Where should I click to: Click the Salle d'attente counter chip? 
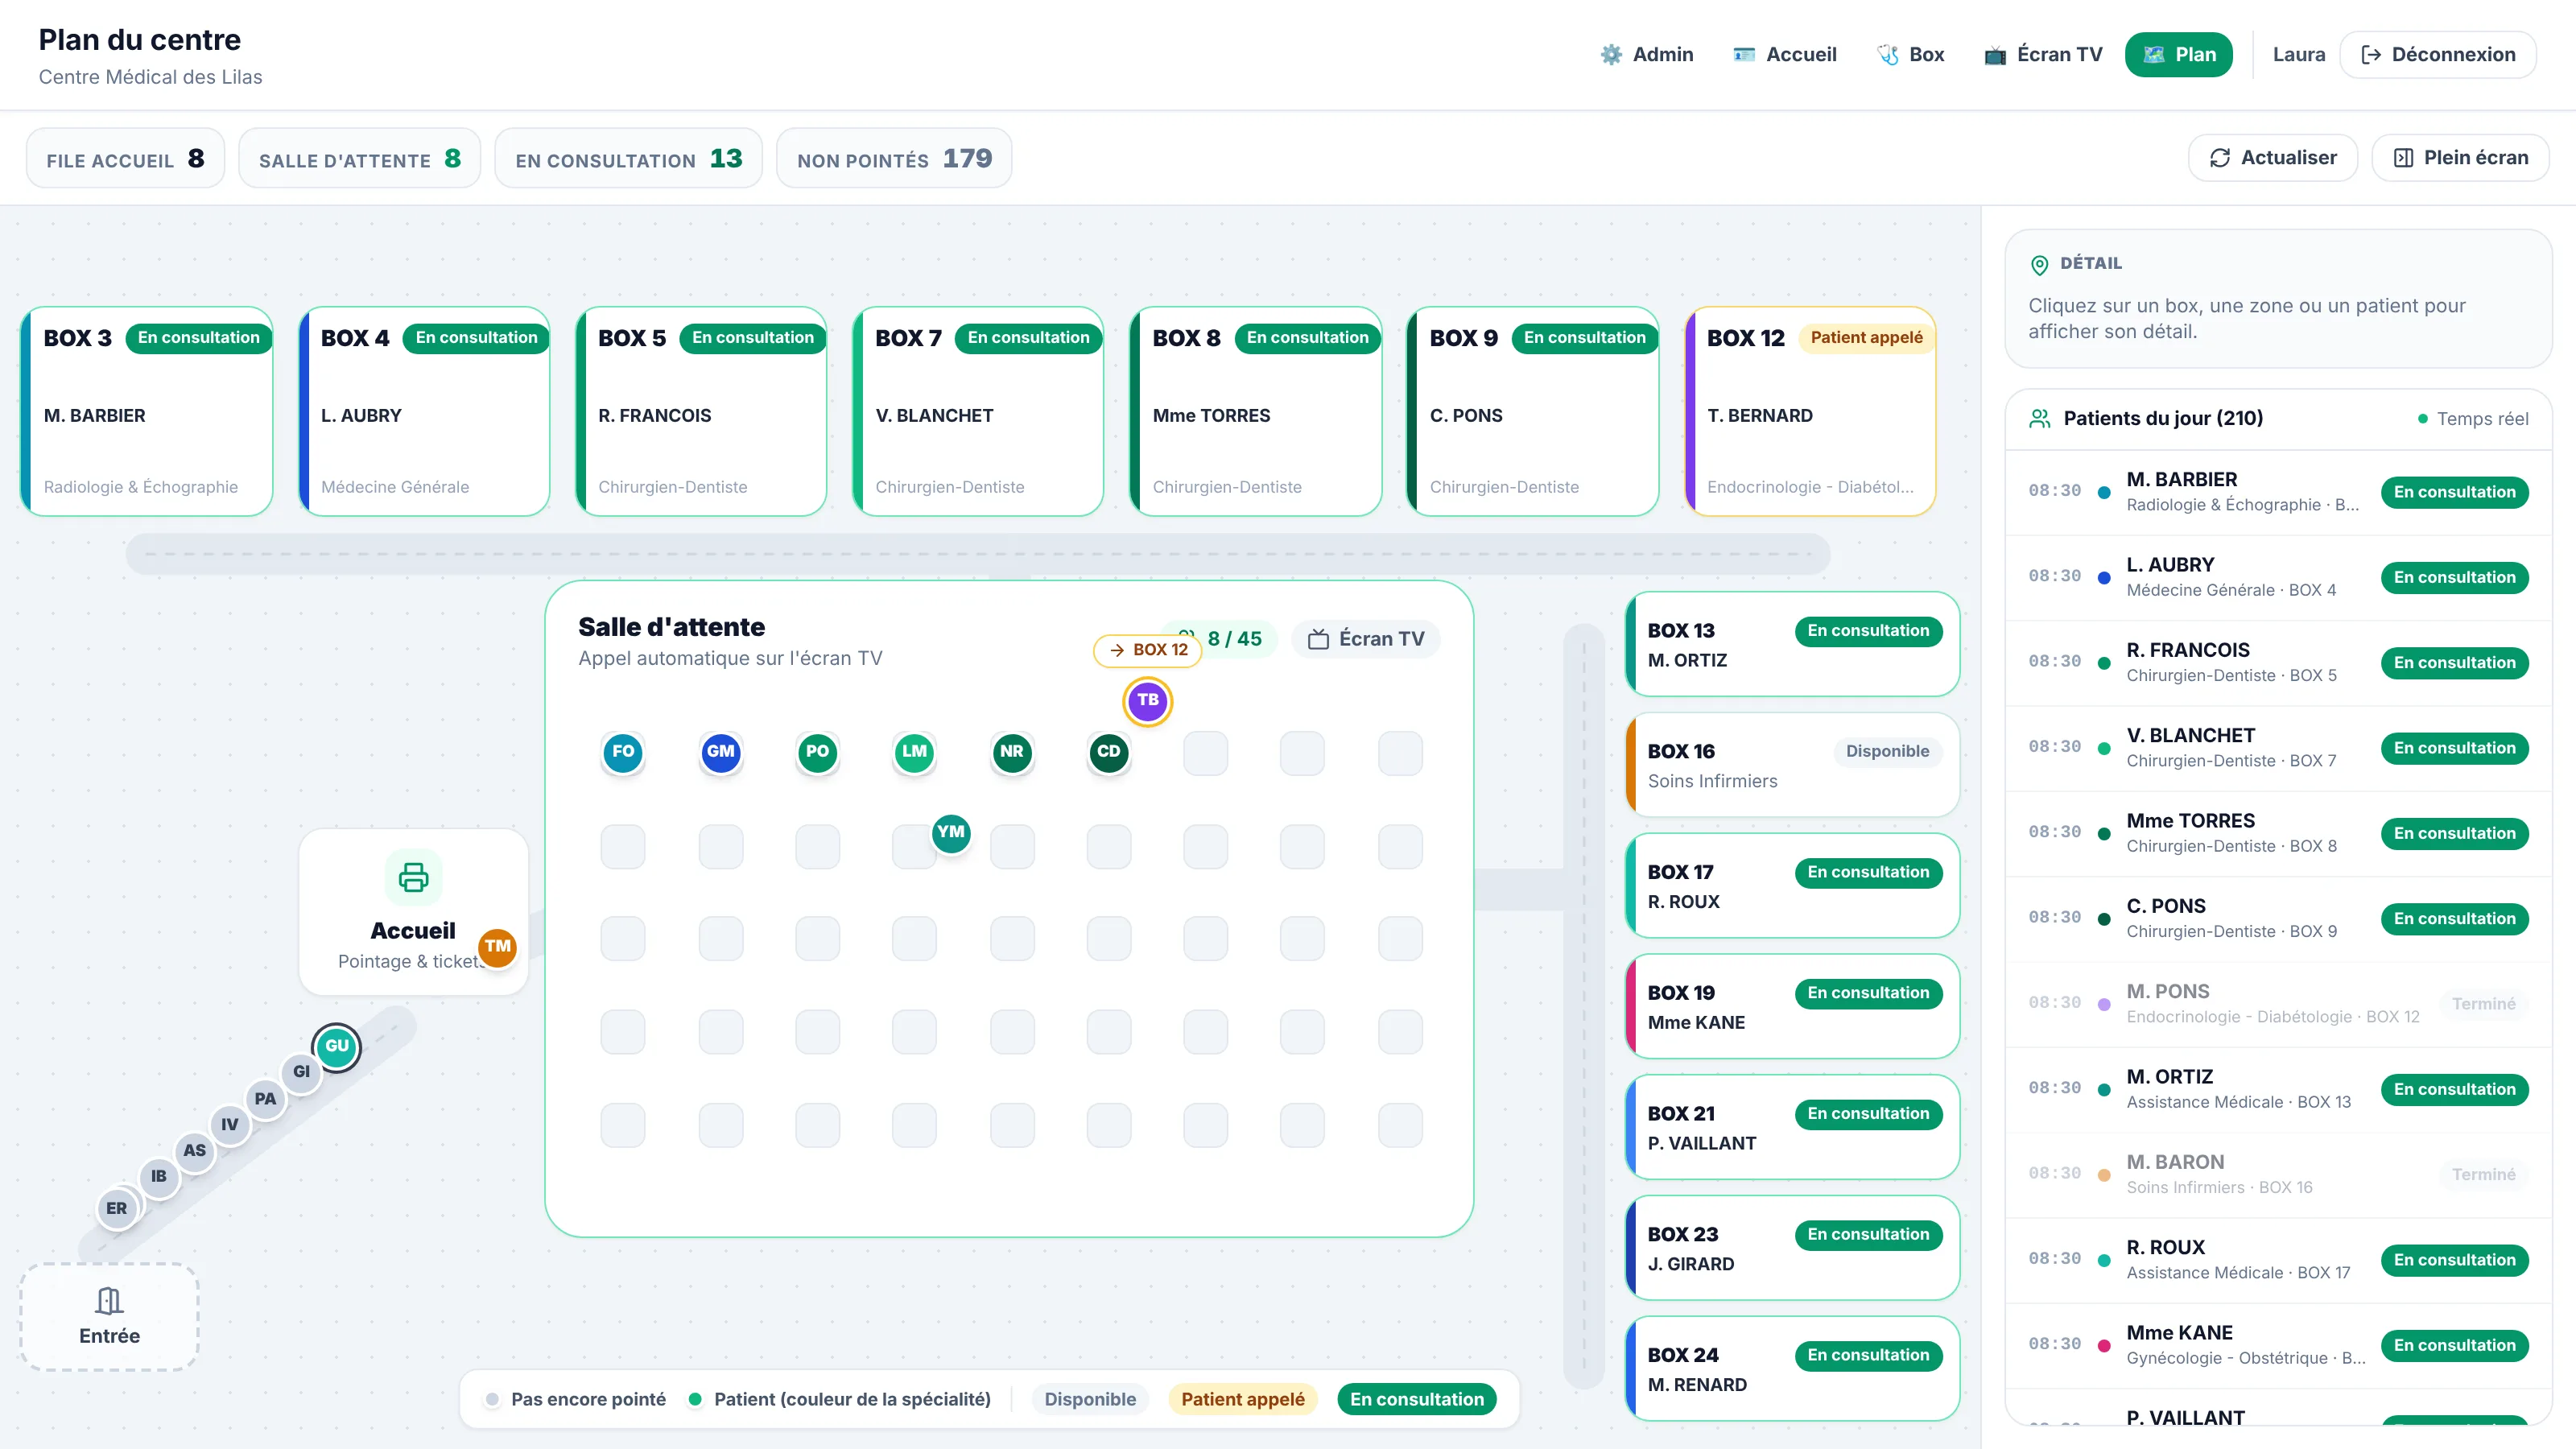pos(359,158)
